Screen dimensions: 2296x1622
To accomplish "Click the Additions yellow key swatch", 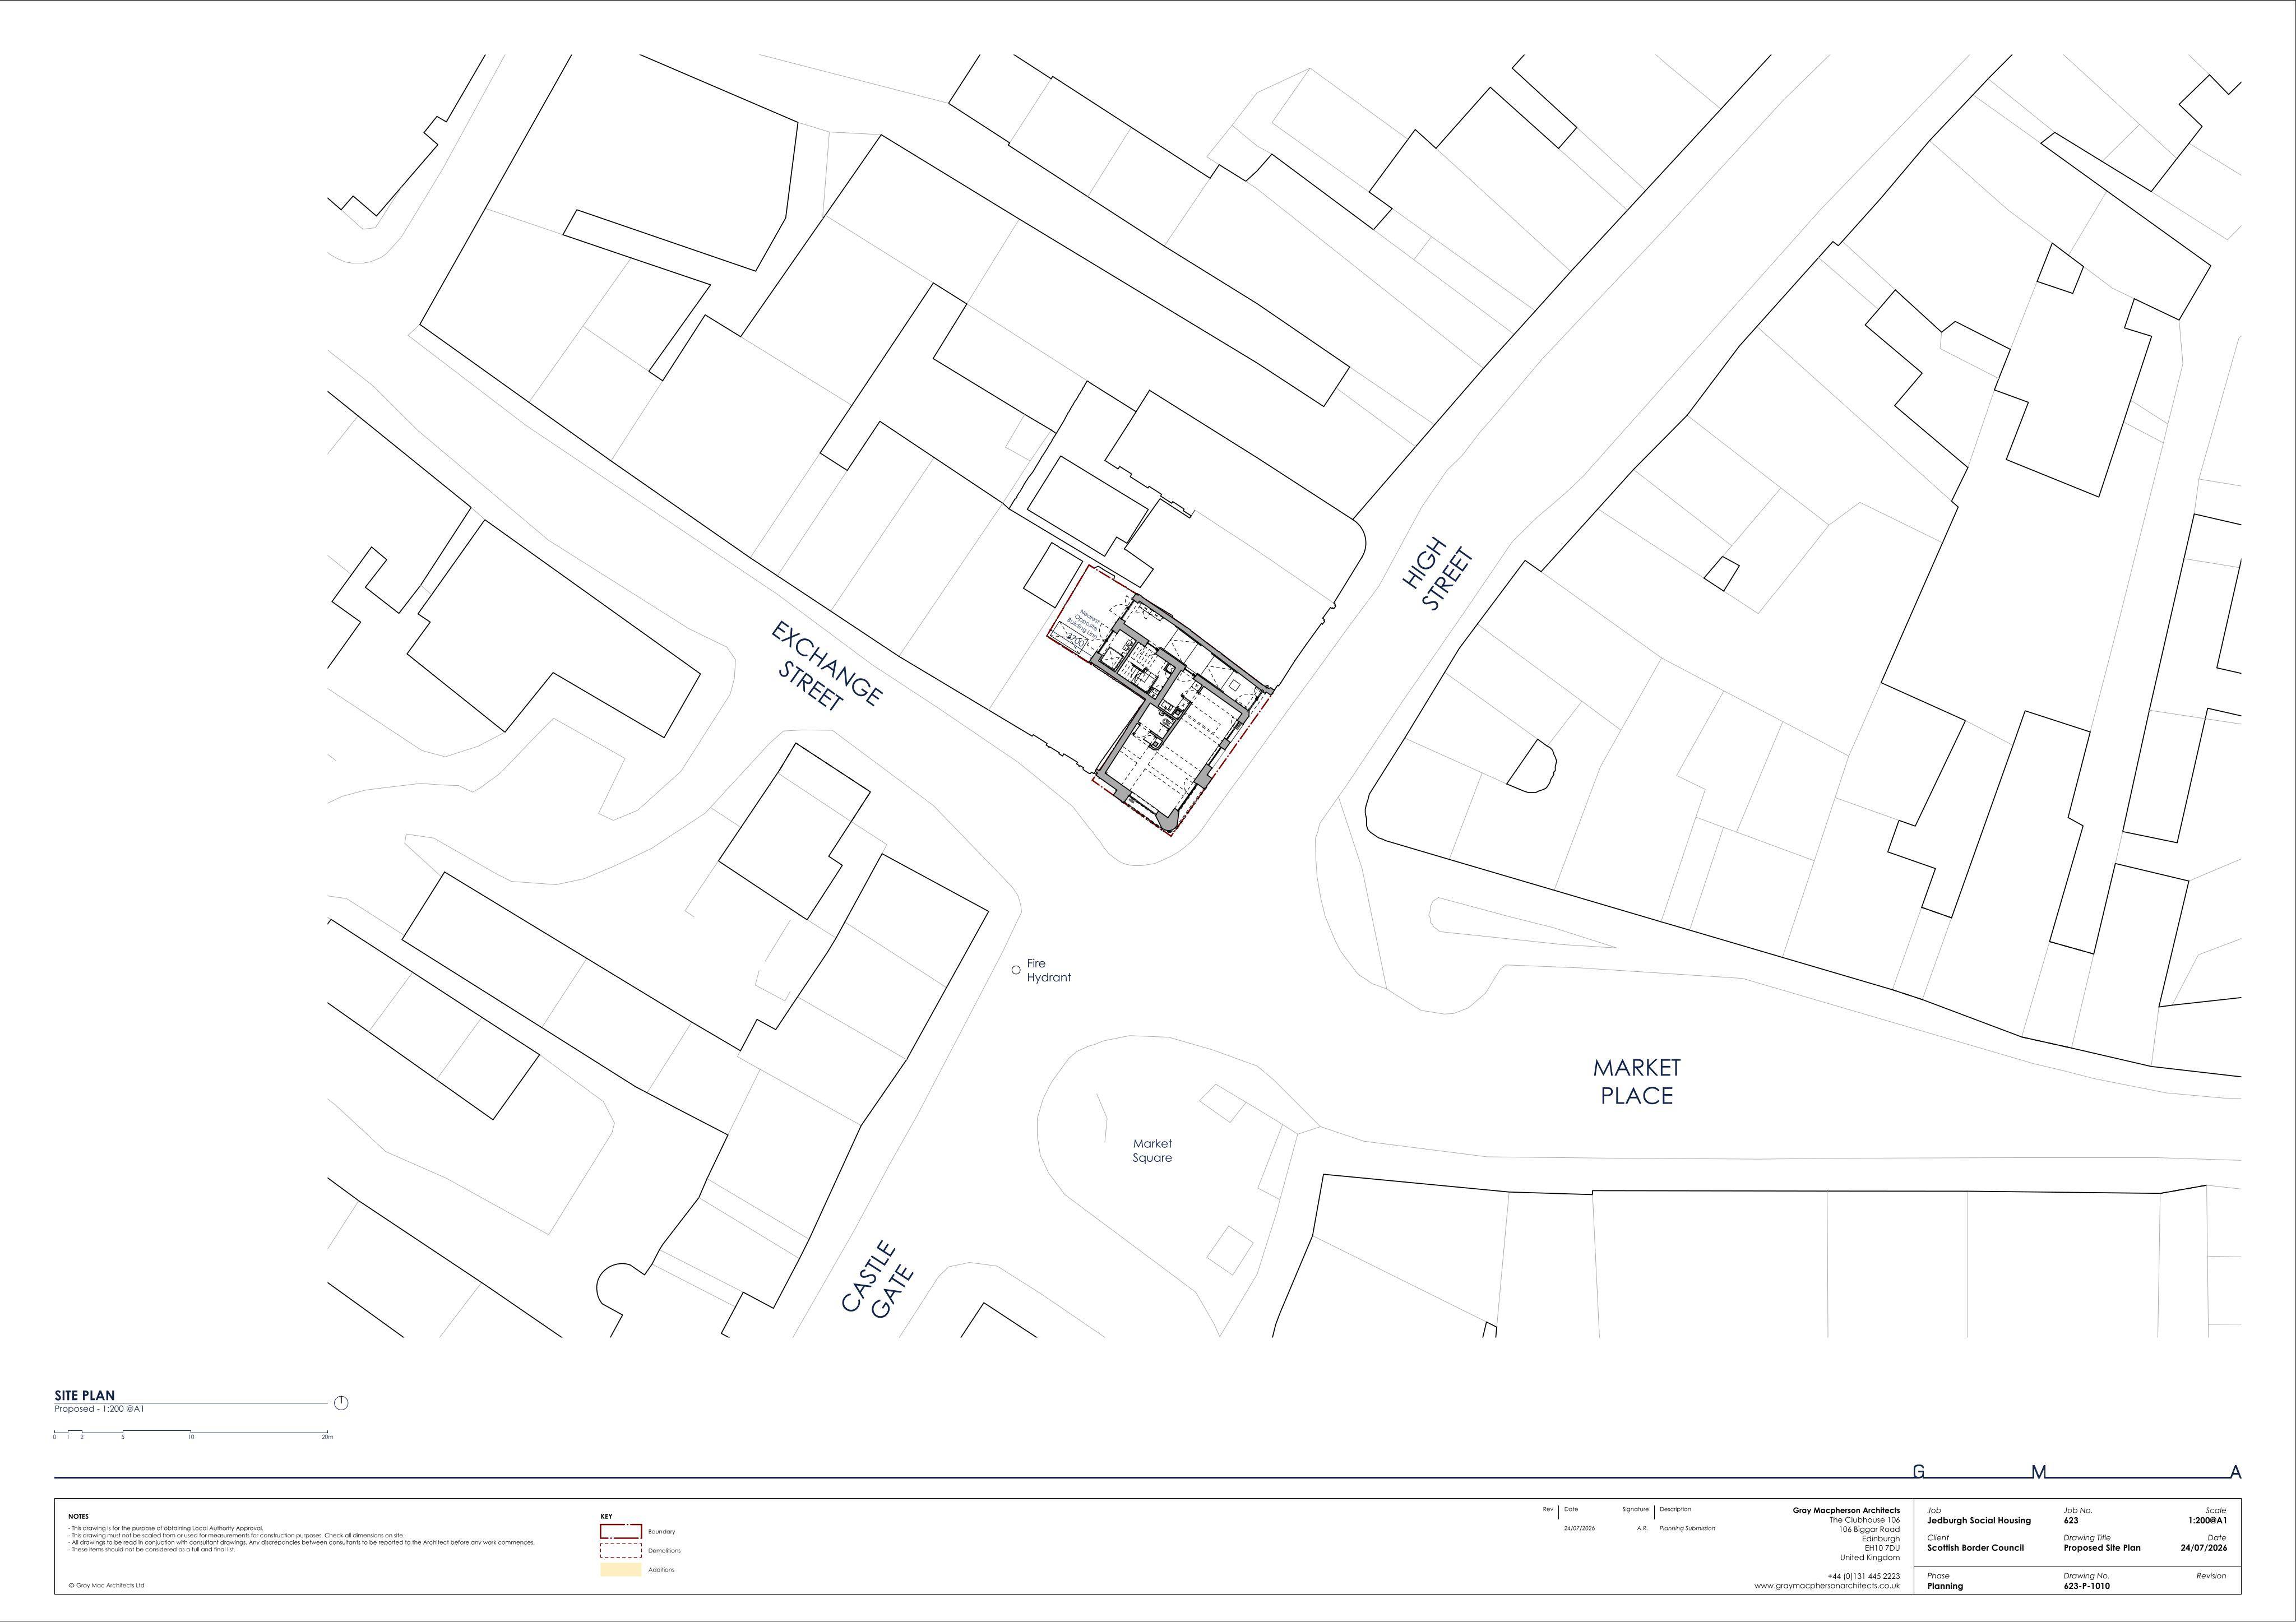I will [x=620, y=1569].
